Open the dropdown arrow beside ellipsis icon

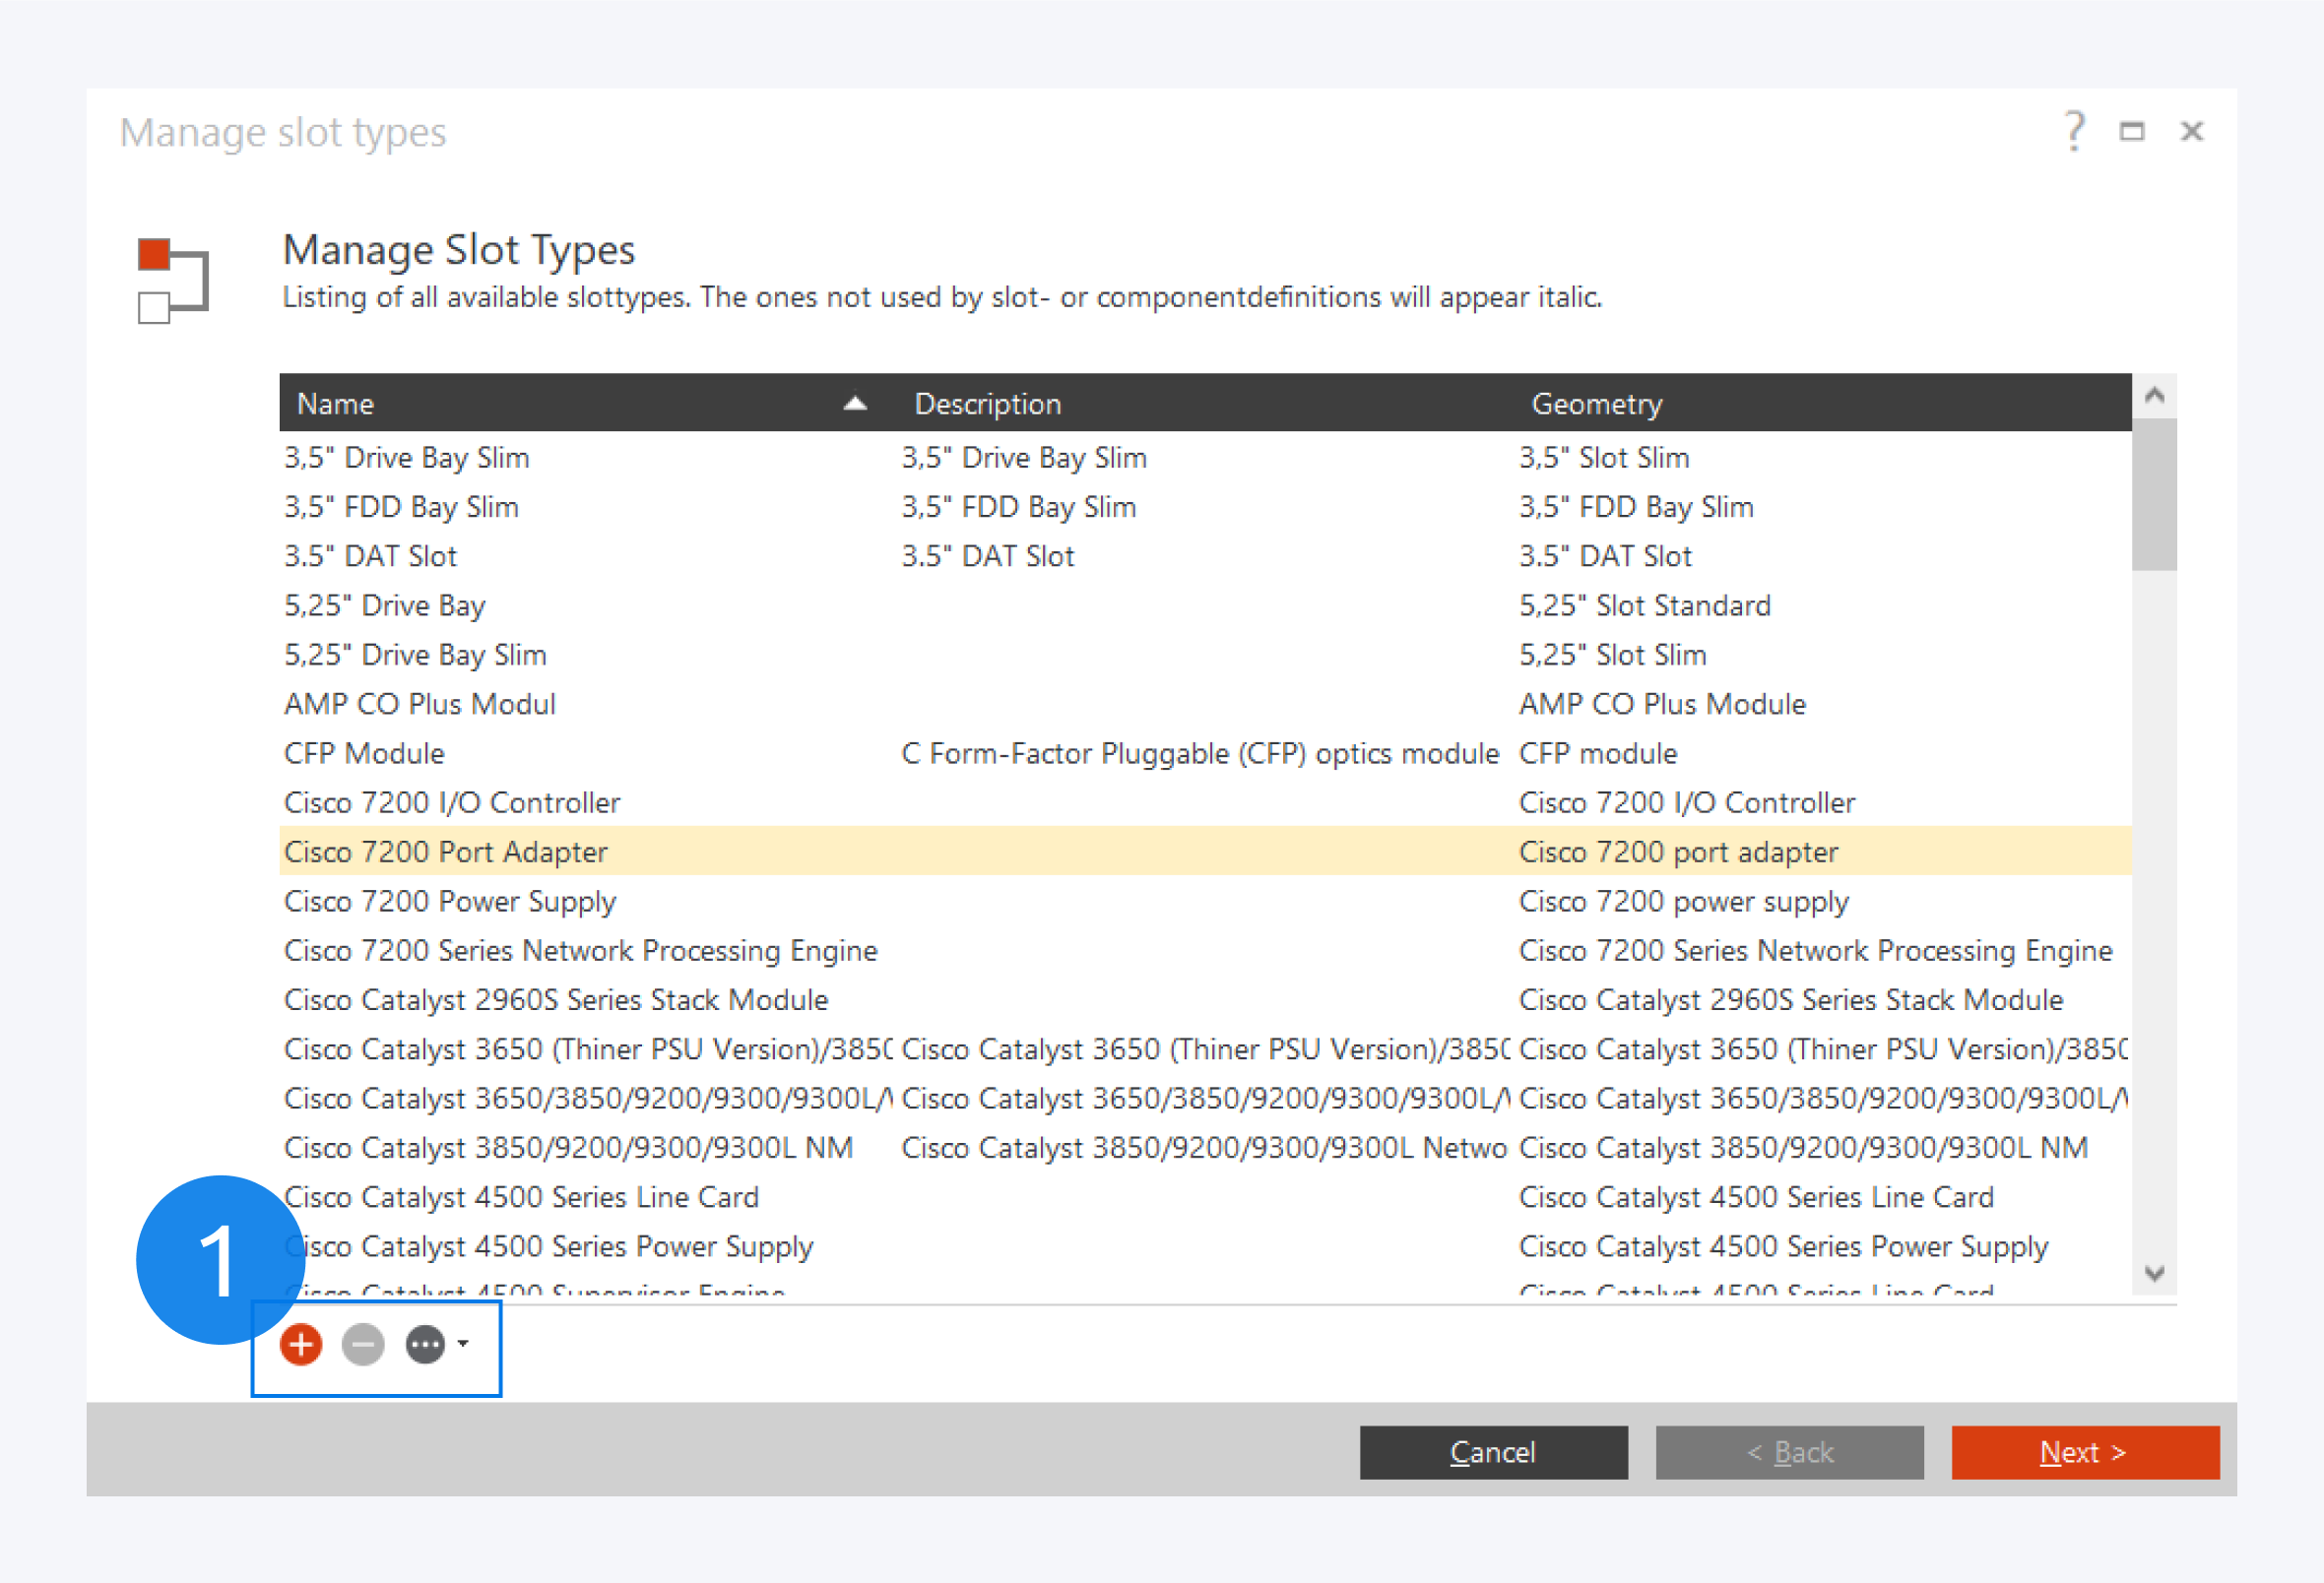pos(463,1343)
